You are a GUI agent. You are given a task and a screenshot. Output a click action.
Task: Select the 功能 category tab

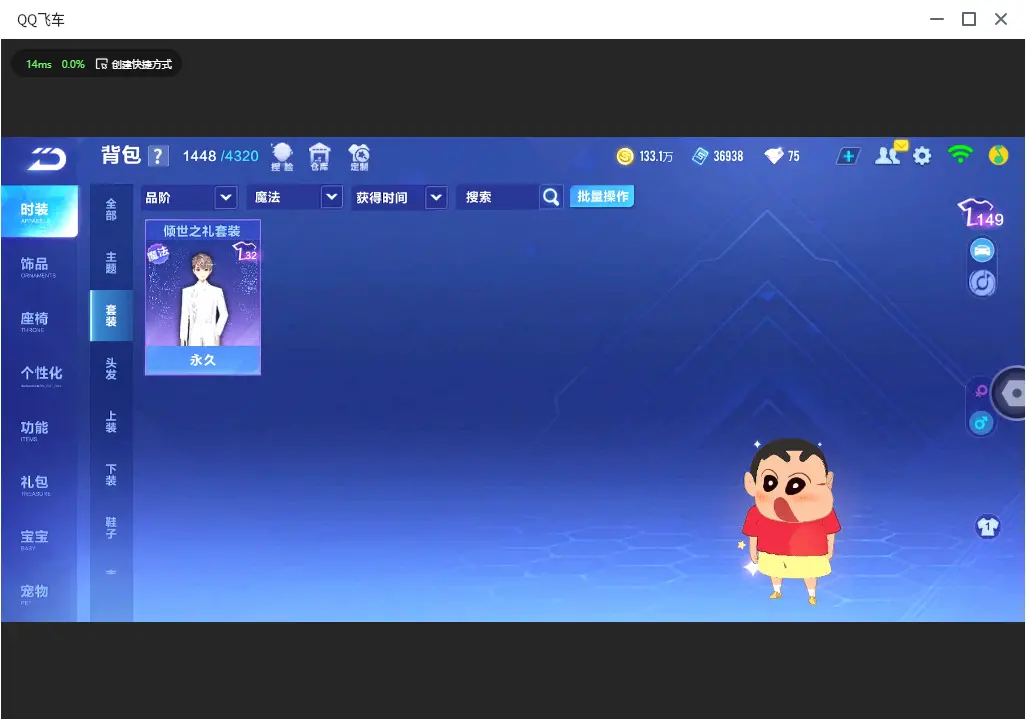point(38,430)
